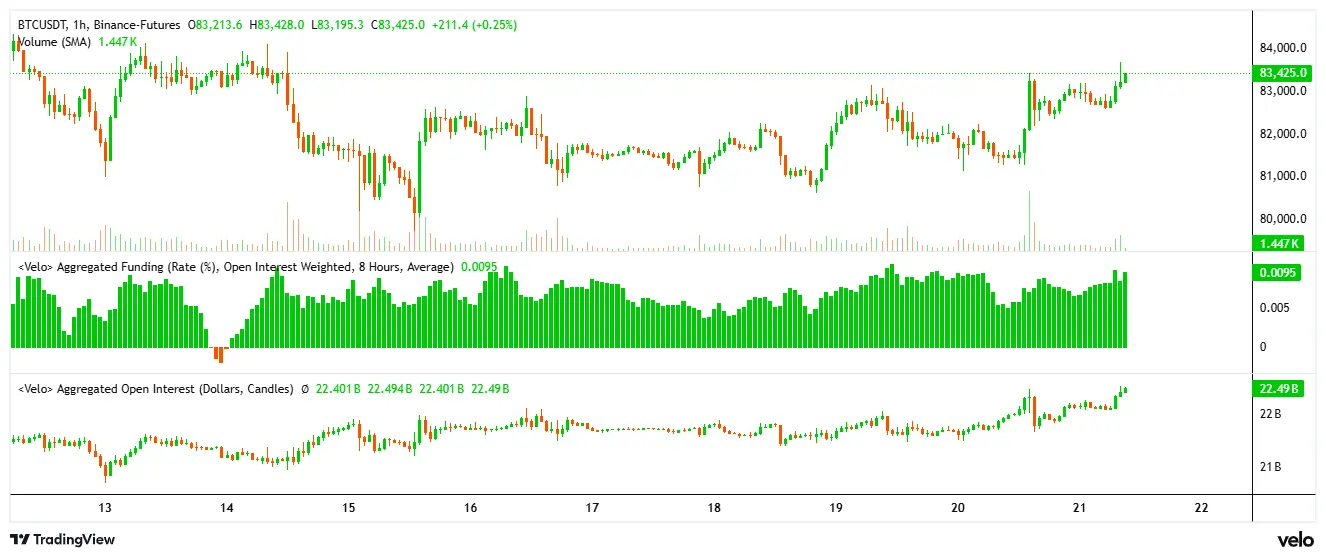Click the 83,000.0 price axis tick
The width and height of the screenshot is (1326, 557).
1283,91
